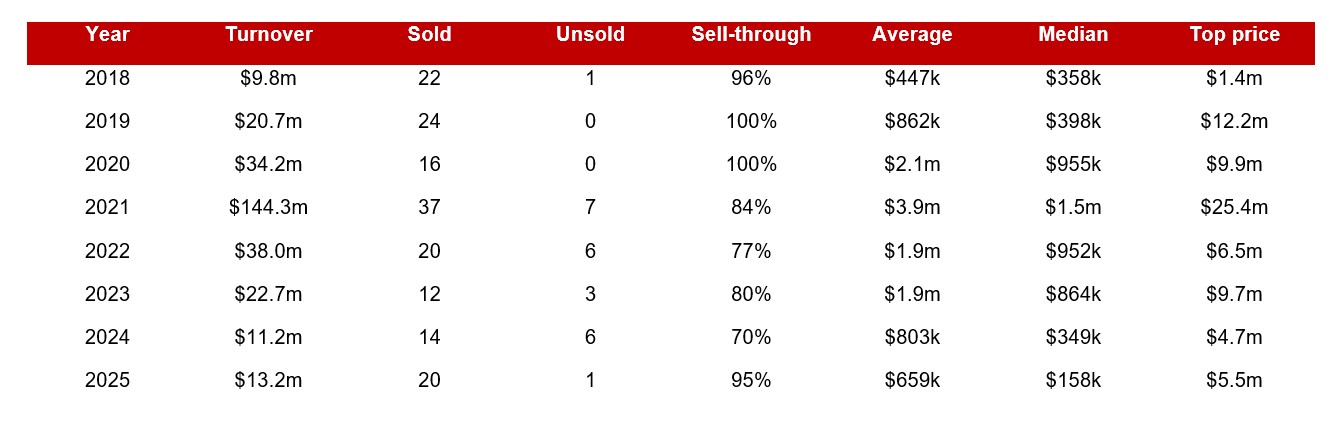Select the $803k average cell
1336x423 pixels.
coord(912,337)
